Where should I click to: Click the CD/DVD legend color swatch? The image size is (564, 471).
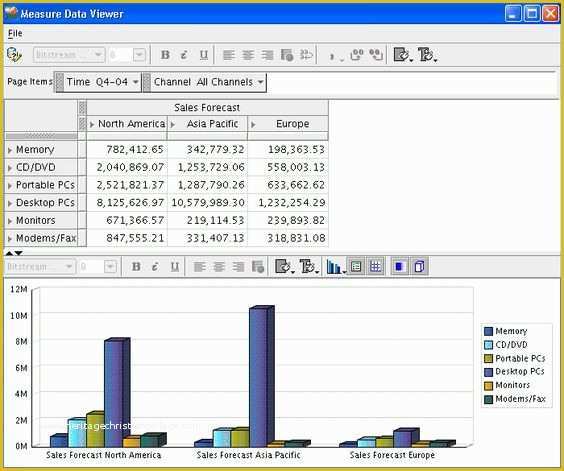coord(488,345)
